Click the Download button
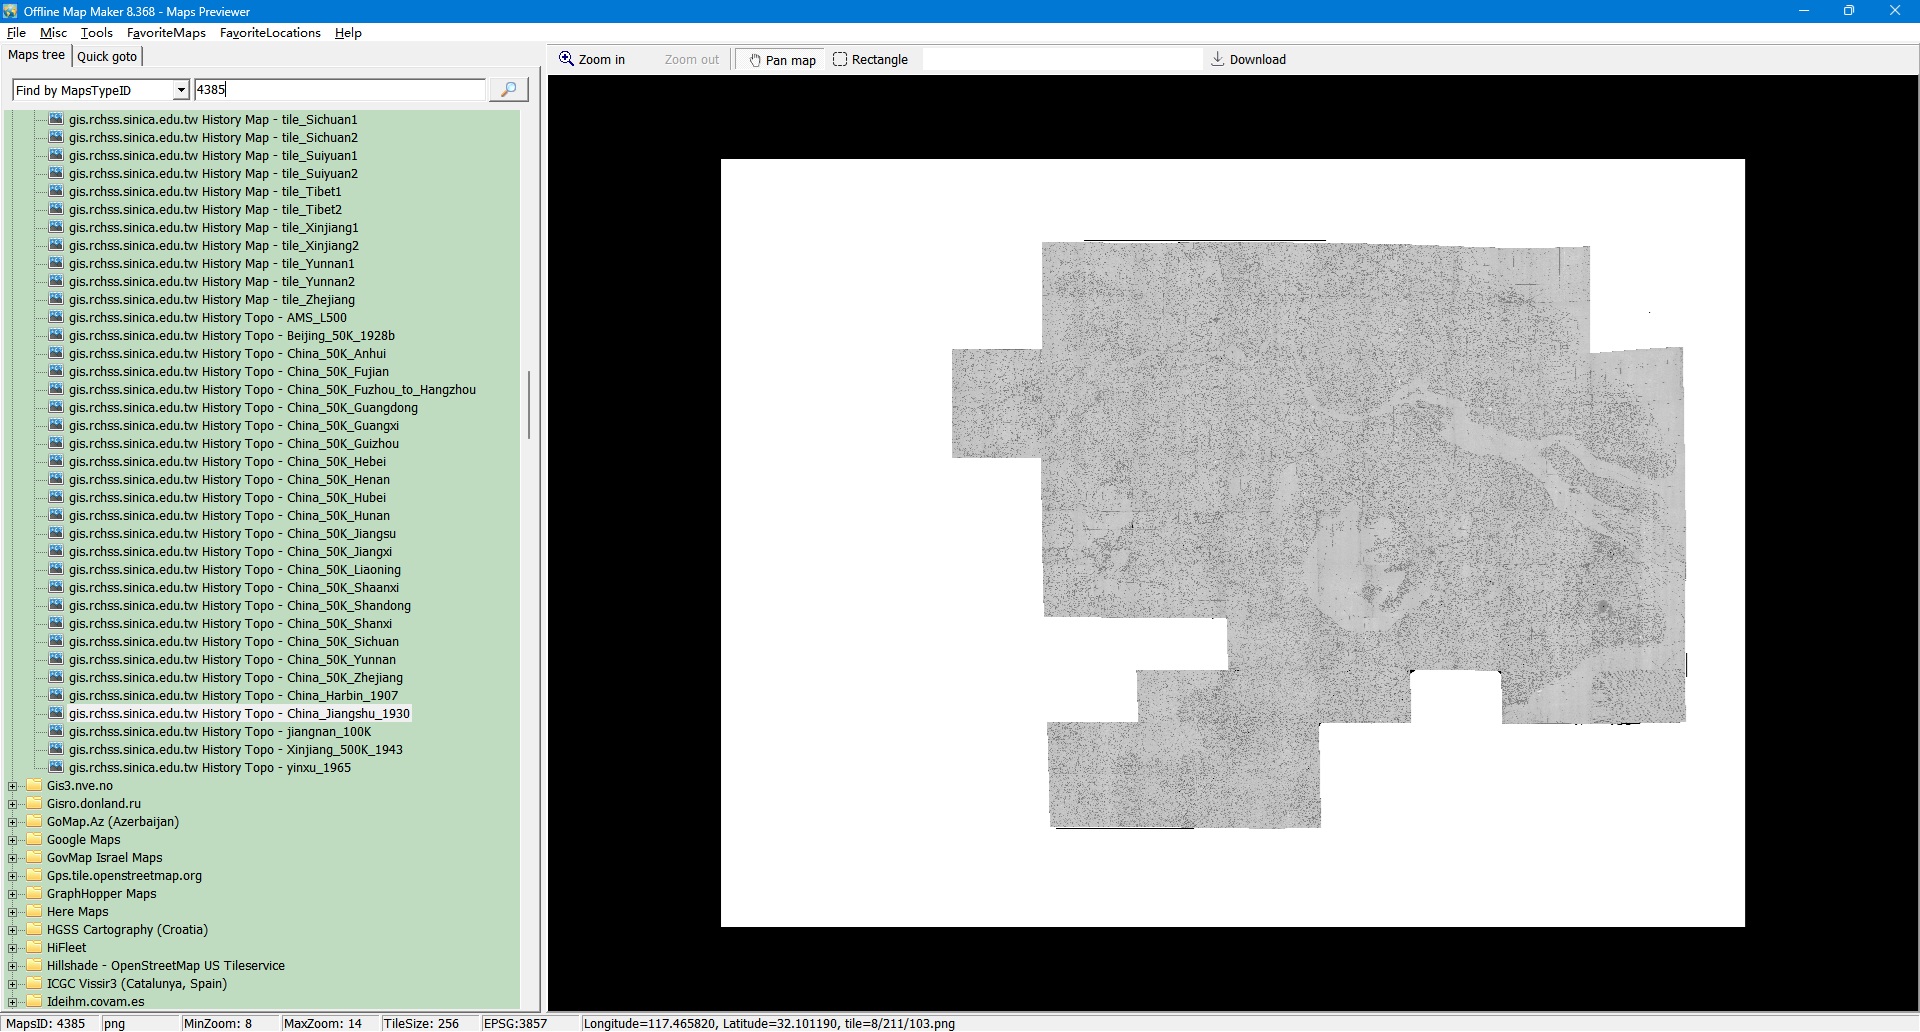The height and width of the screenshot is (1032, 1920). [1248, 60]
